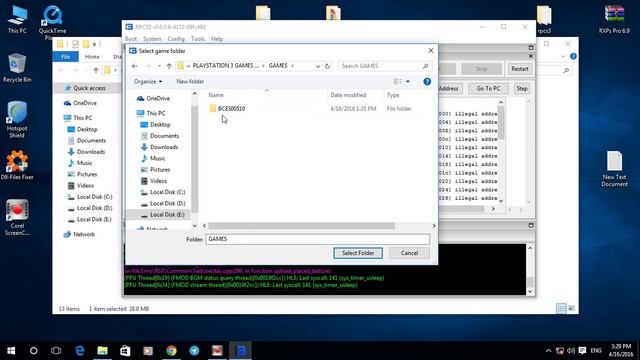The width and height of the screenshot is (640, 360).
Task: Select Documents in dialog navigation pane
Action: tap(164, 136)
